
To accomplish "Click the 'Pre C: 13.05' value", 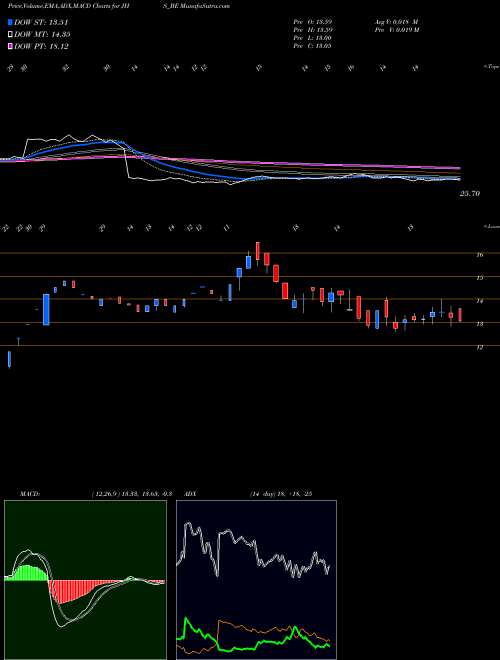I will coord(312,46).
